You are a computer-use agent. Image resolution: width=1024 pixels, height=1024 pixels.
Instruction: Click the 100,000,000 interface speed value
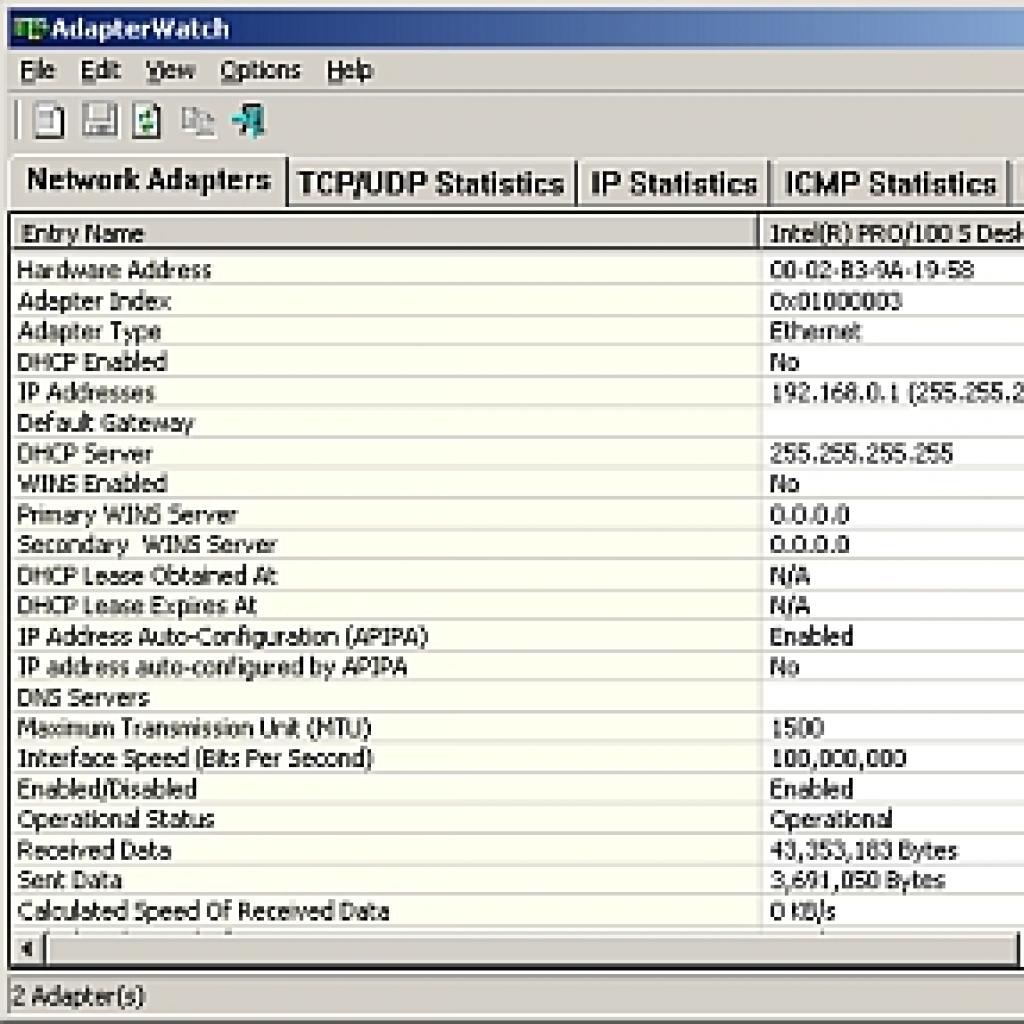pyautogui.click(x=839, y=758)
